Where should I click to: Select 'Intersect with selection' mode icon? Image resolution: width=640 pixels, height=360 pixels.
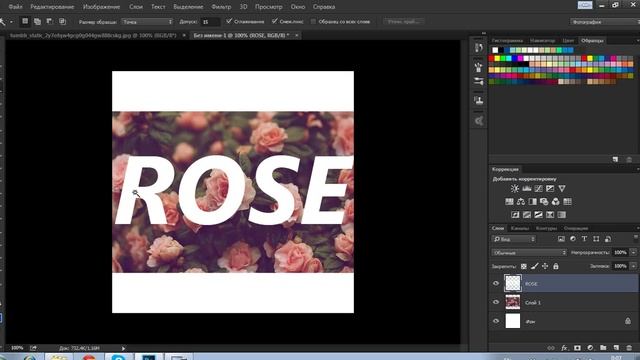click(62, 21)
